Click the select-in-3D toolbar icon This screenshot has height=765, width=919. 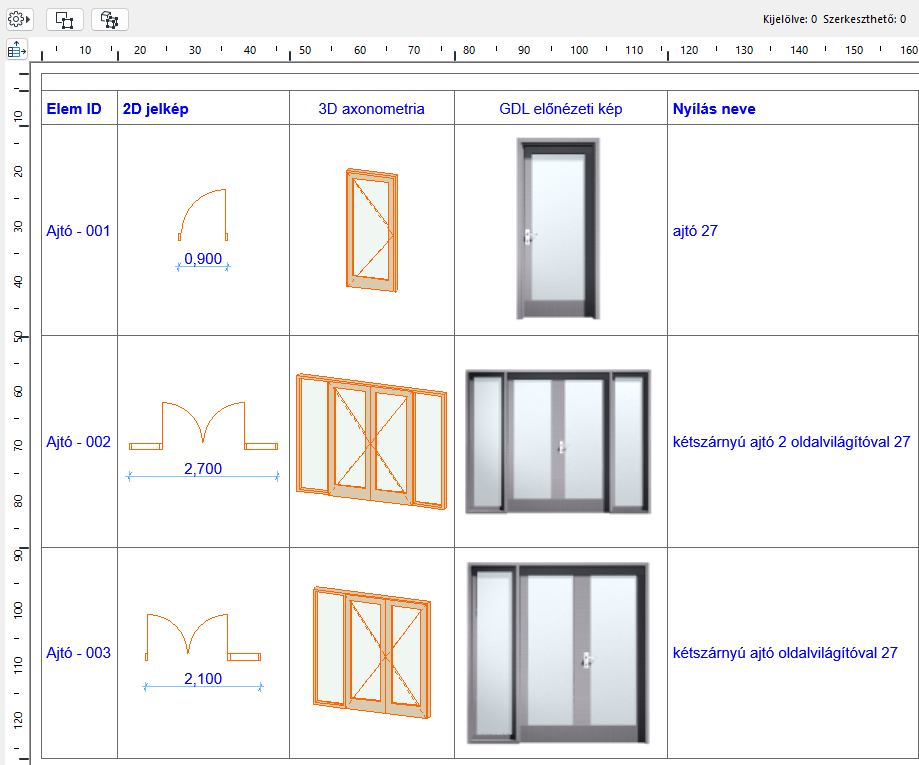tap(110, 19)
